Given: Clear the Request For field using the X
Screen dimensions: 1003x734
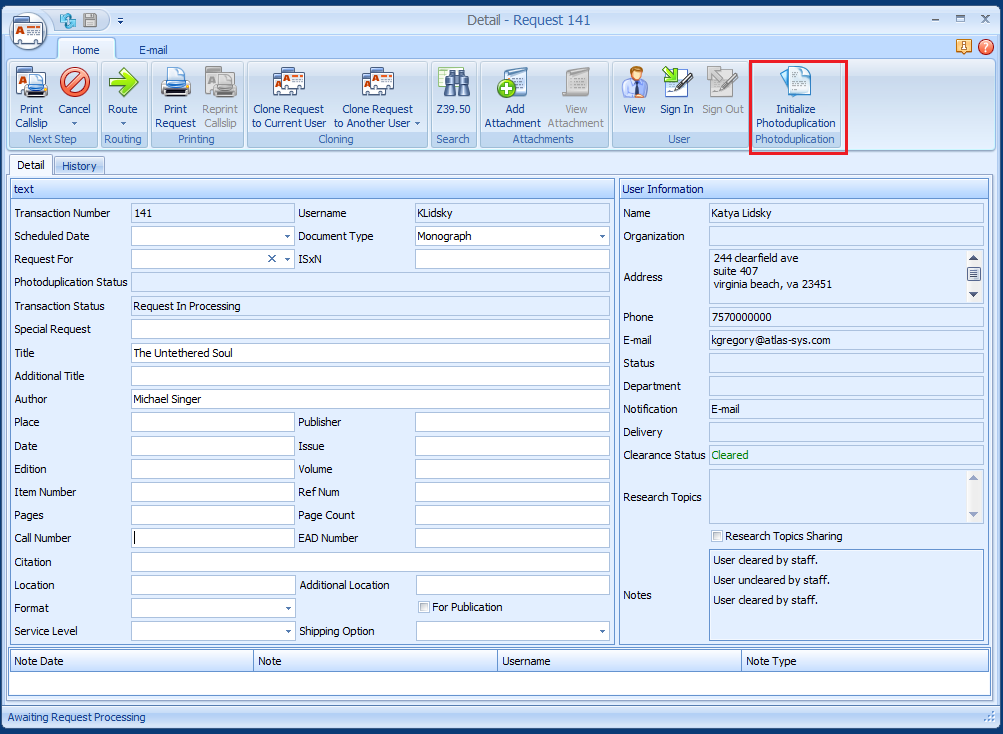Looking at the screenshot, I should click(x=268, y=258).
